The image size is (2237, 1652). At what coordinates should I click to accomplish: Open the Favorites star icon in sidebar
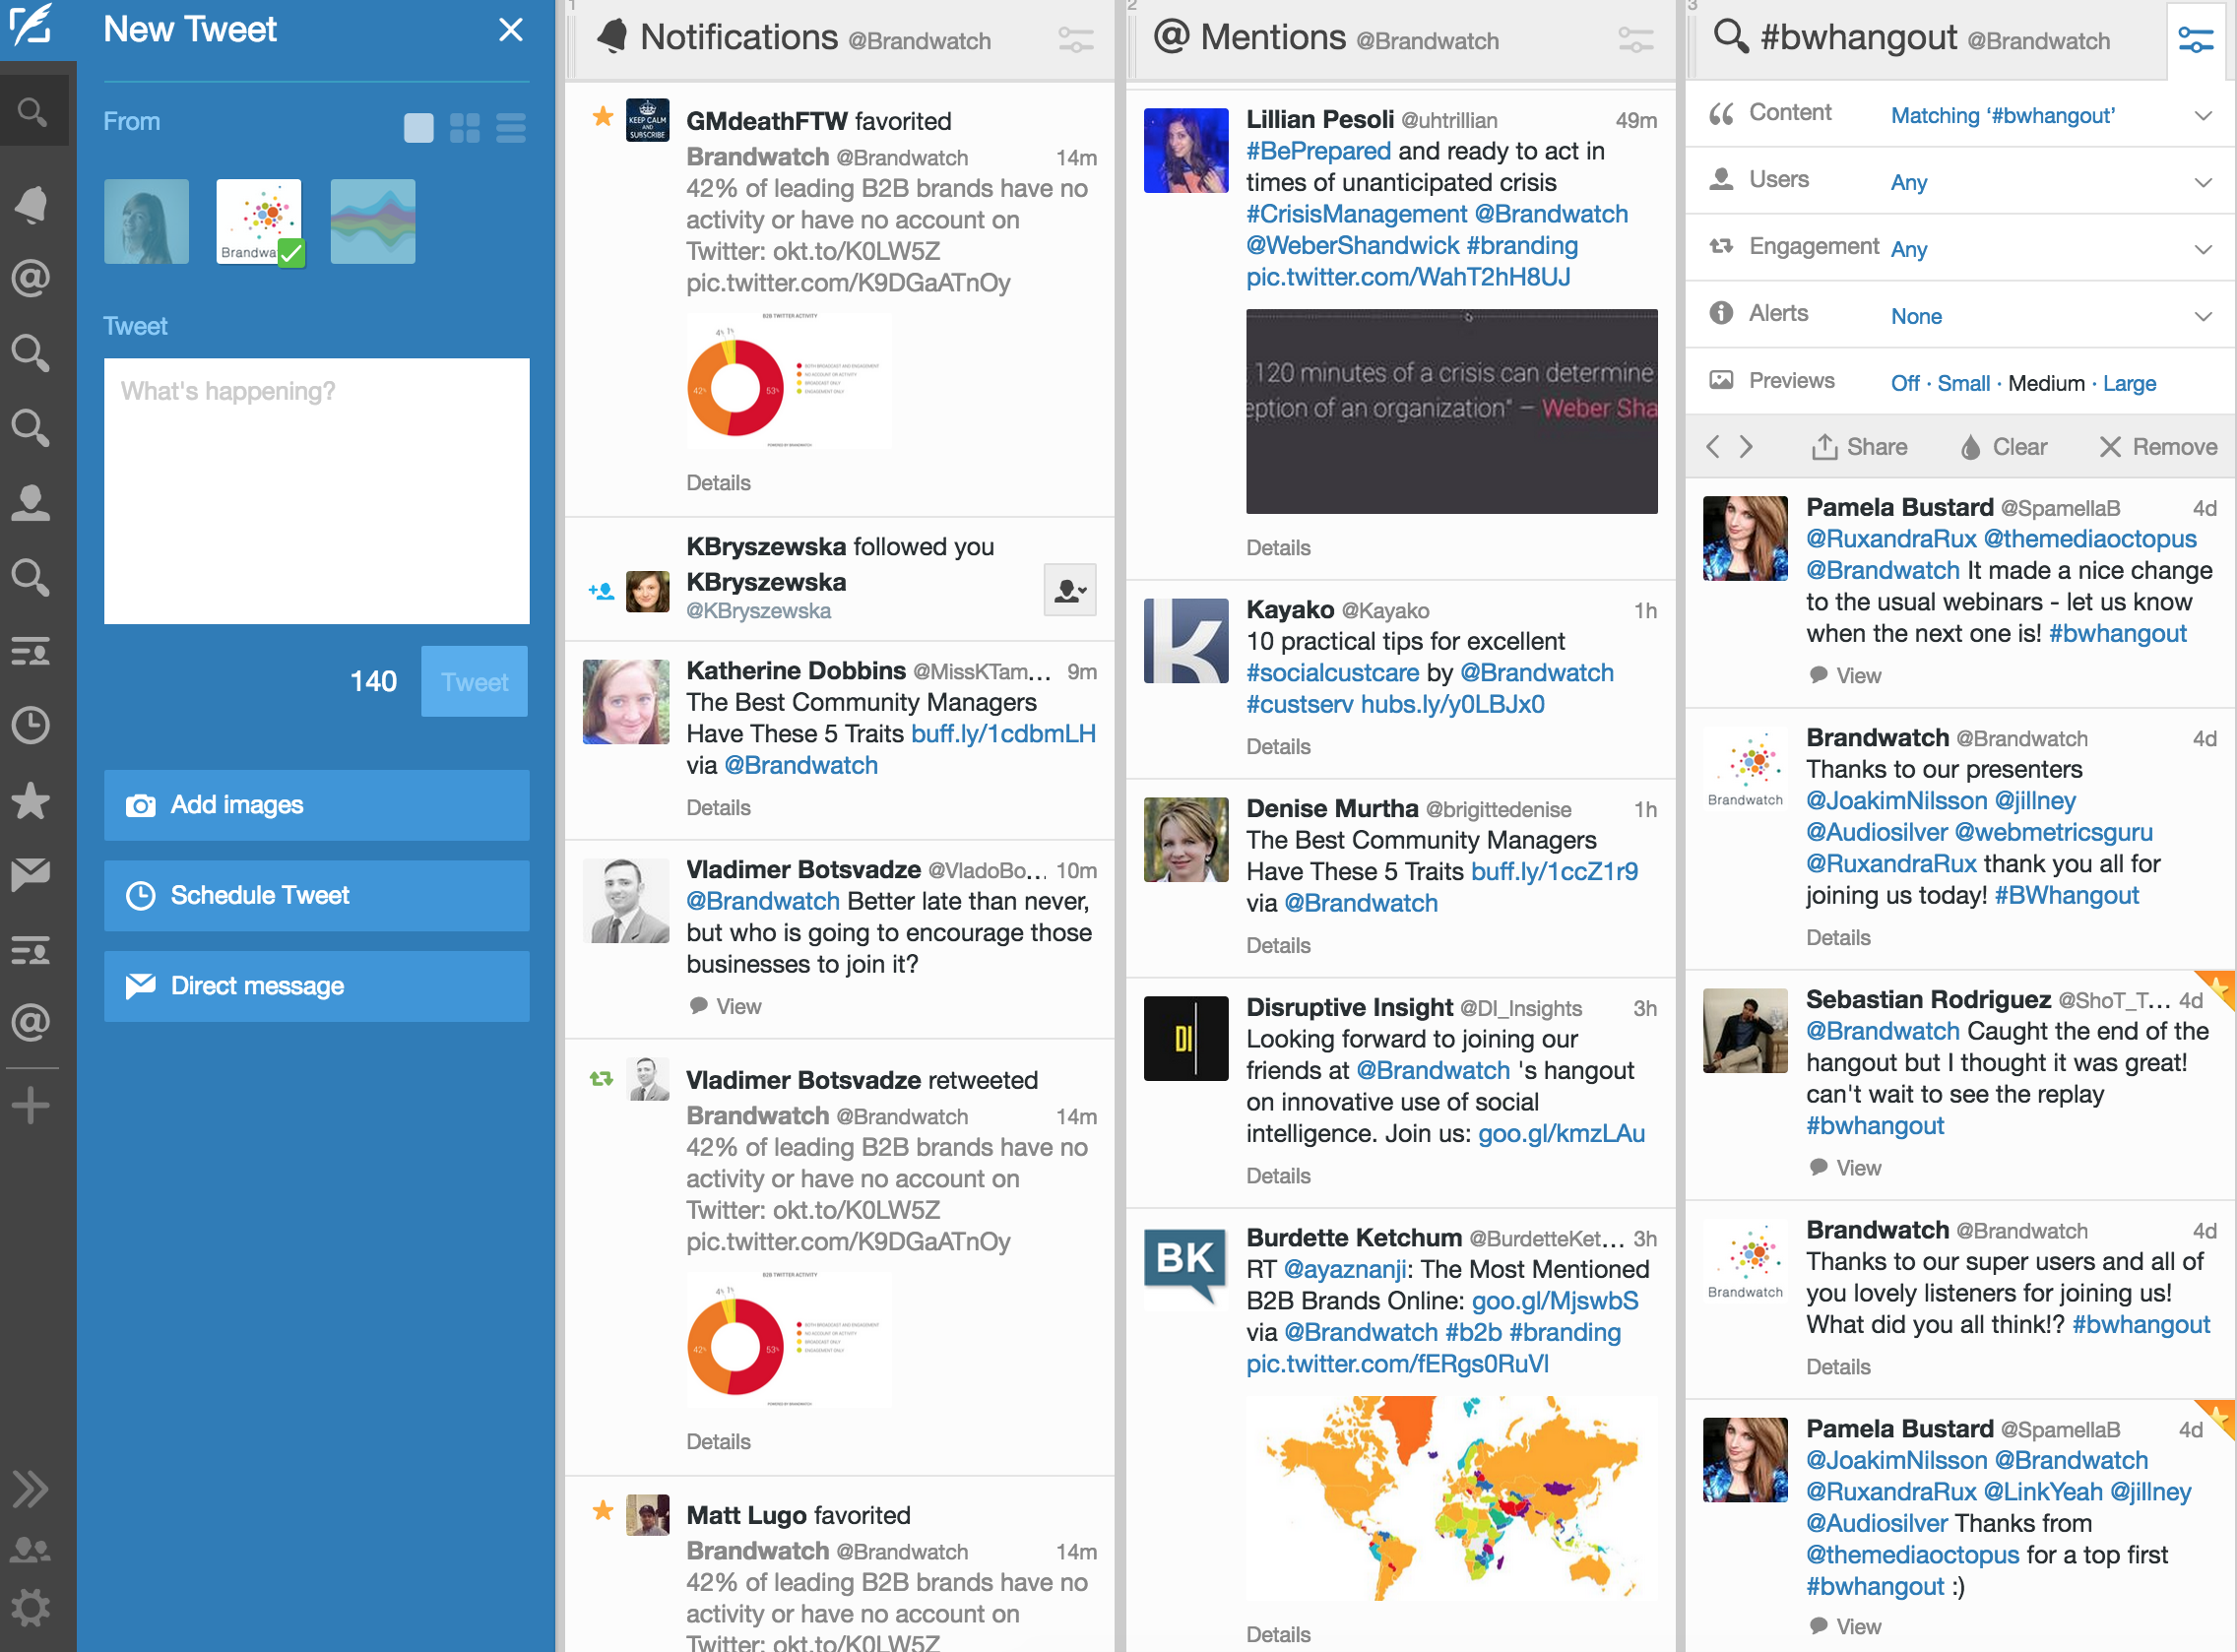click(x=31, y=800)
